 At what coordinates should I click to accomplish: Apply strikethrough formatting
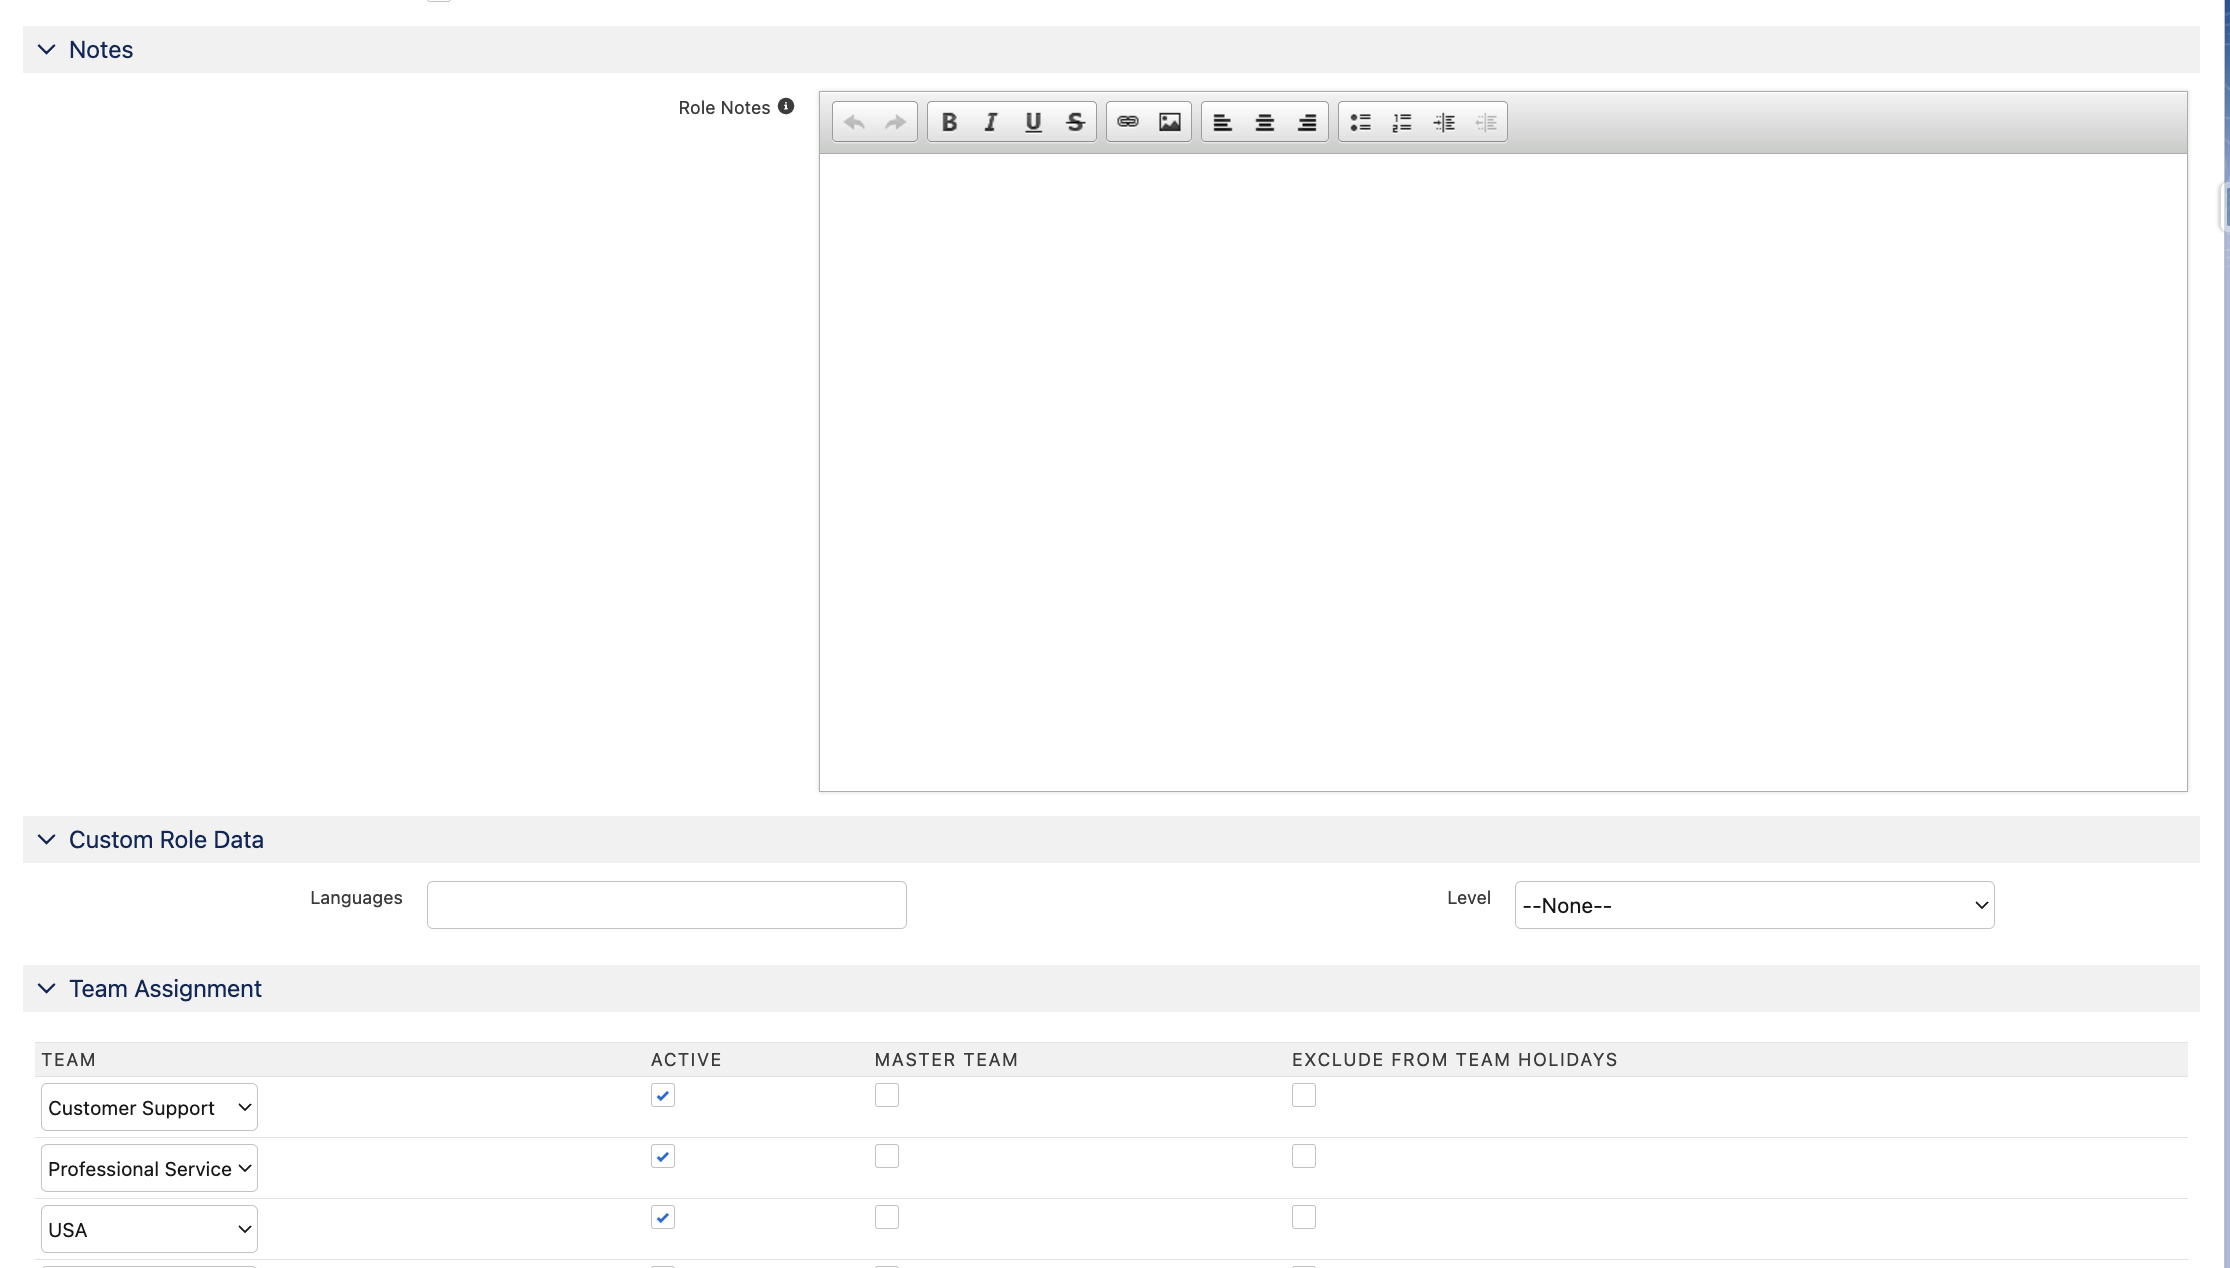1075,122
